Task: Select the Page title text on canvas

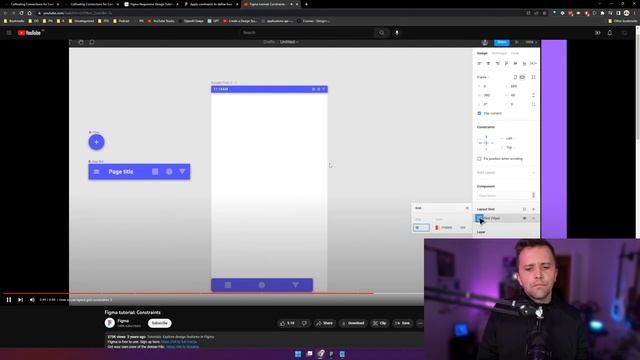Action: click(x=121, y=172)
